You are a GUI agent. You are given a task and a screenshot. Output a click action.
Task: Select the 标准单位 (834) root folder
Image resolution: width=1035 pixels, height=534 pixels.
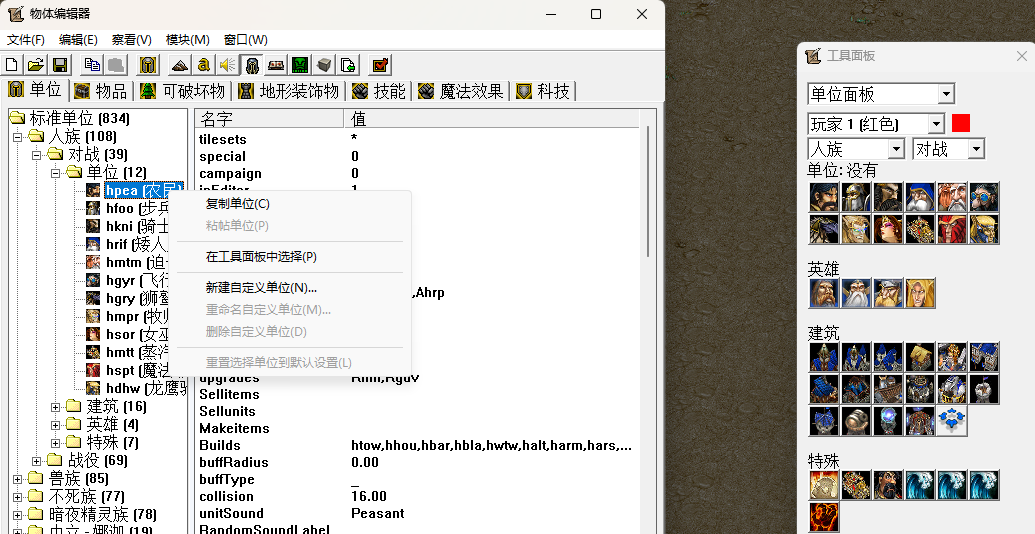coord(69,119)
